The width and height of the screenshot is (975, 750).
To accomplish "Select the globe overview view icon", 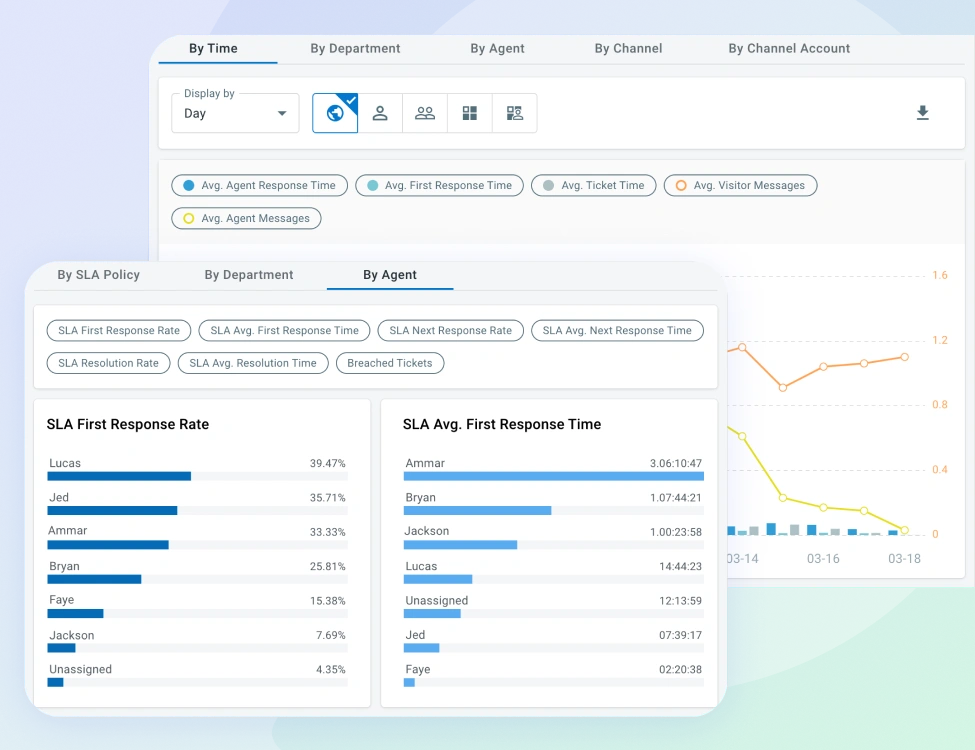I will pyautogui.click(x=334, y=112).
